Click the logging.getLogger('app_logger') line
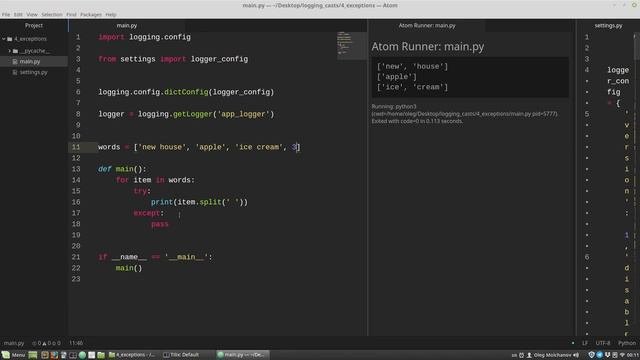This screenshot has width=640, height=360. 186,114
